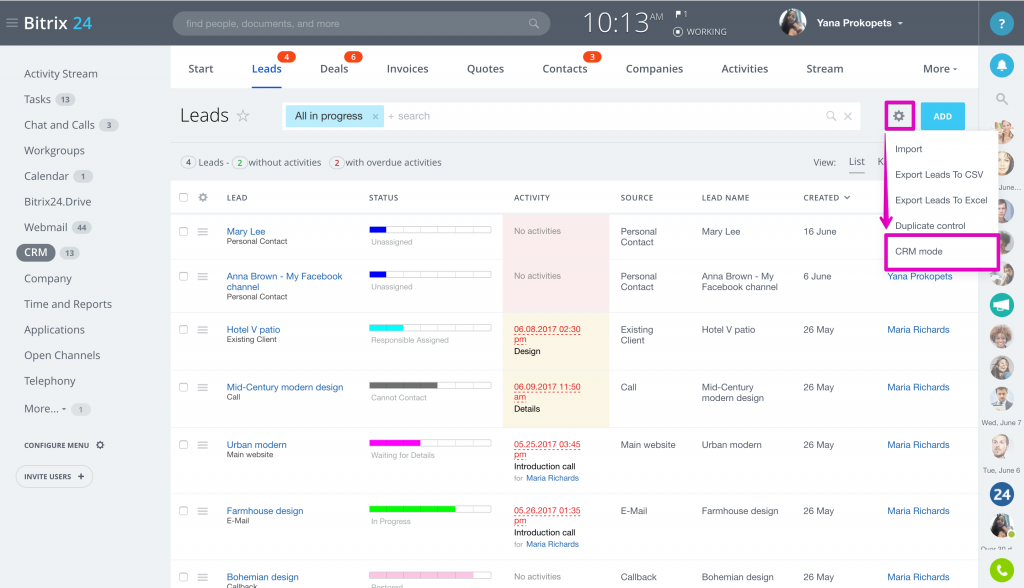Open Tasks in the left sidebar

point(37,99)
